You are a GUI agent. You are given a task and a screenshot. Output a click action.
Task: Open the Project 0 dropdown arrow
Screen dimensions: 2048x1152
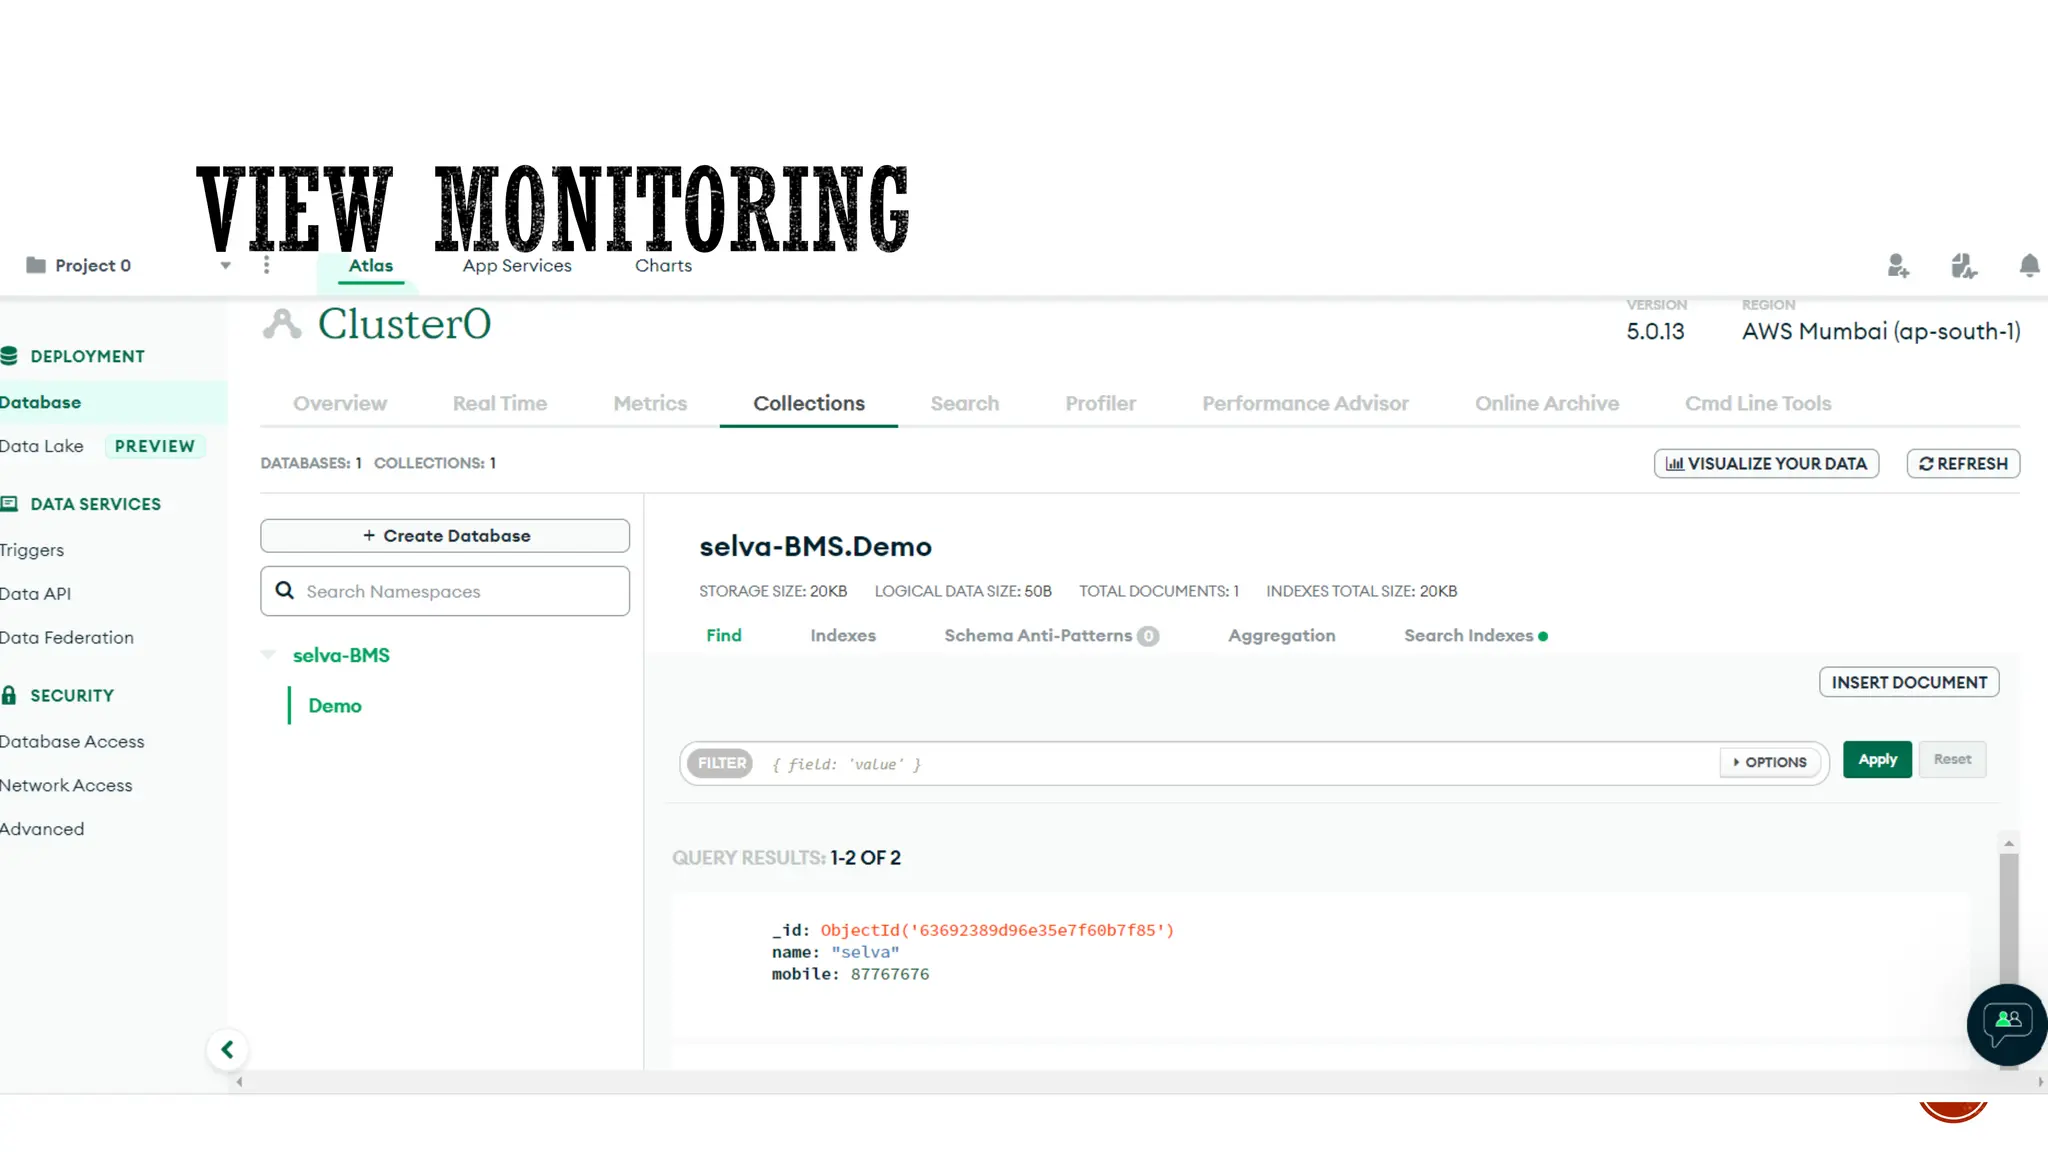[225, 266]
